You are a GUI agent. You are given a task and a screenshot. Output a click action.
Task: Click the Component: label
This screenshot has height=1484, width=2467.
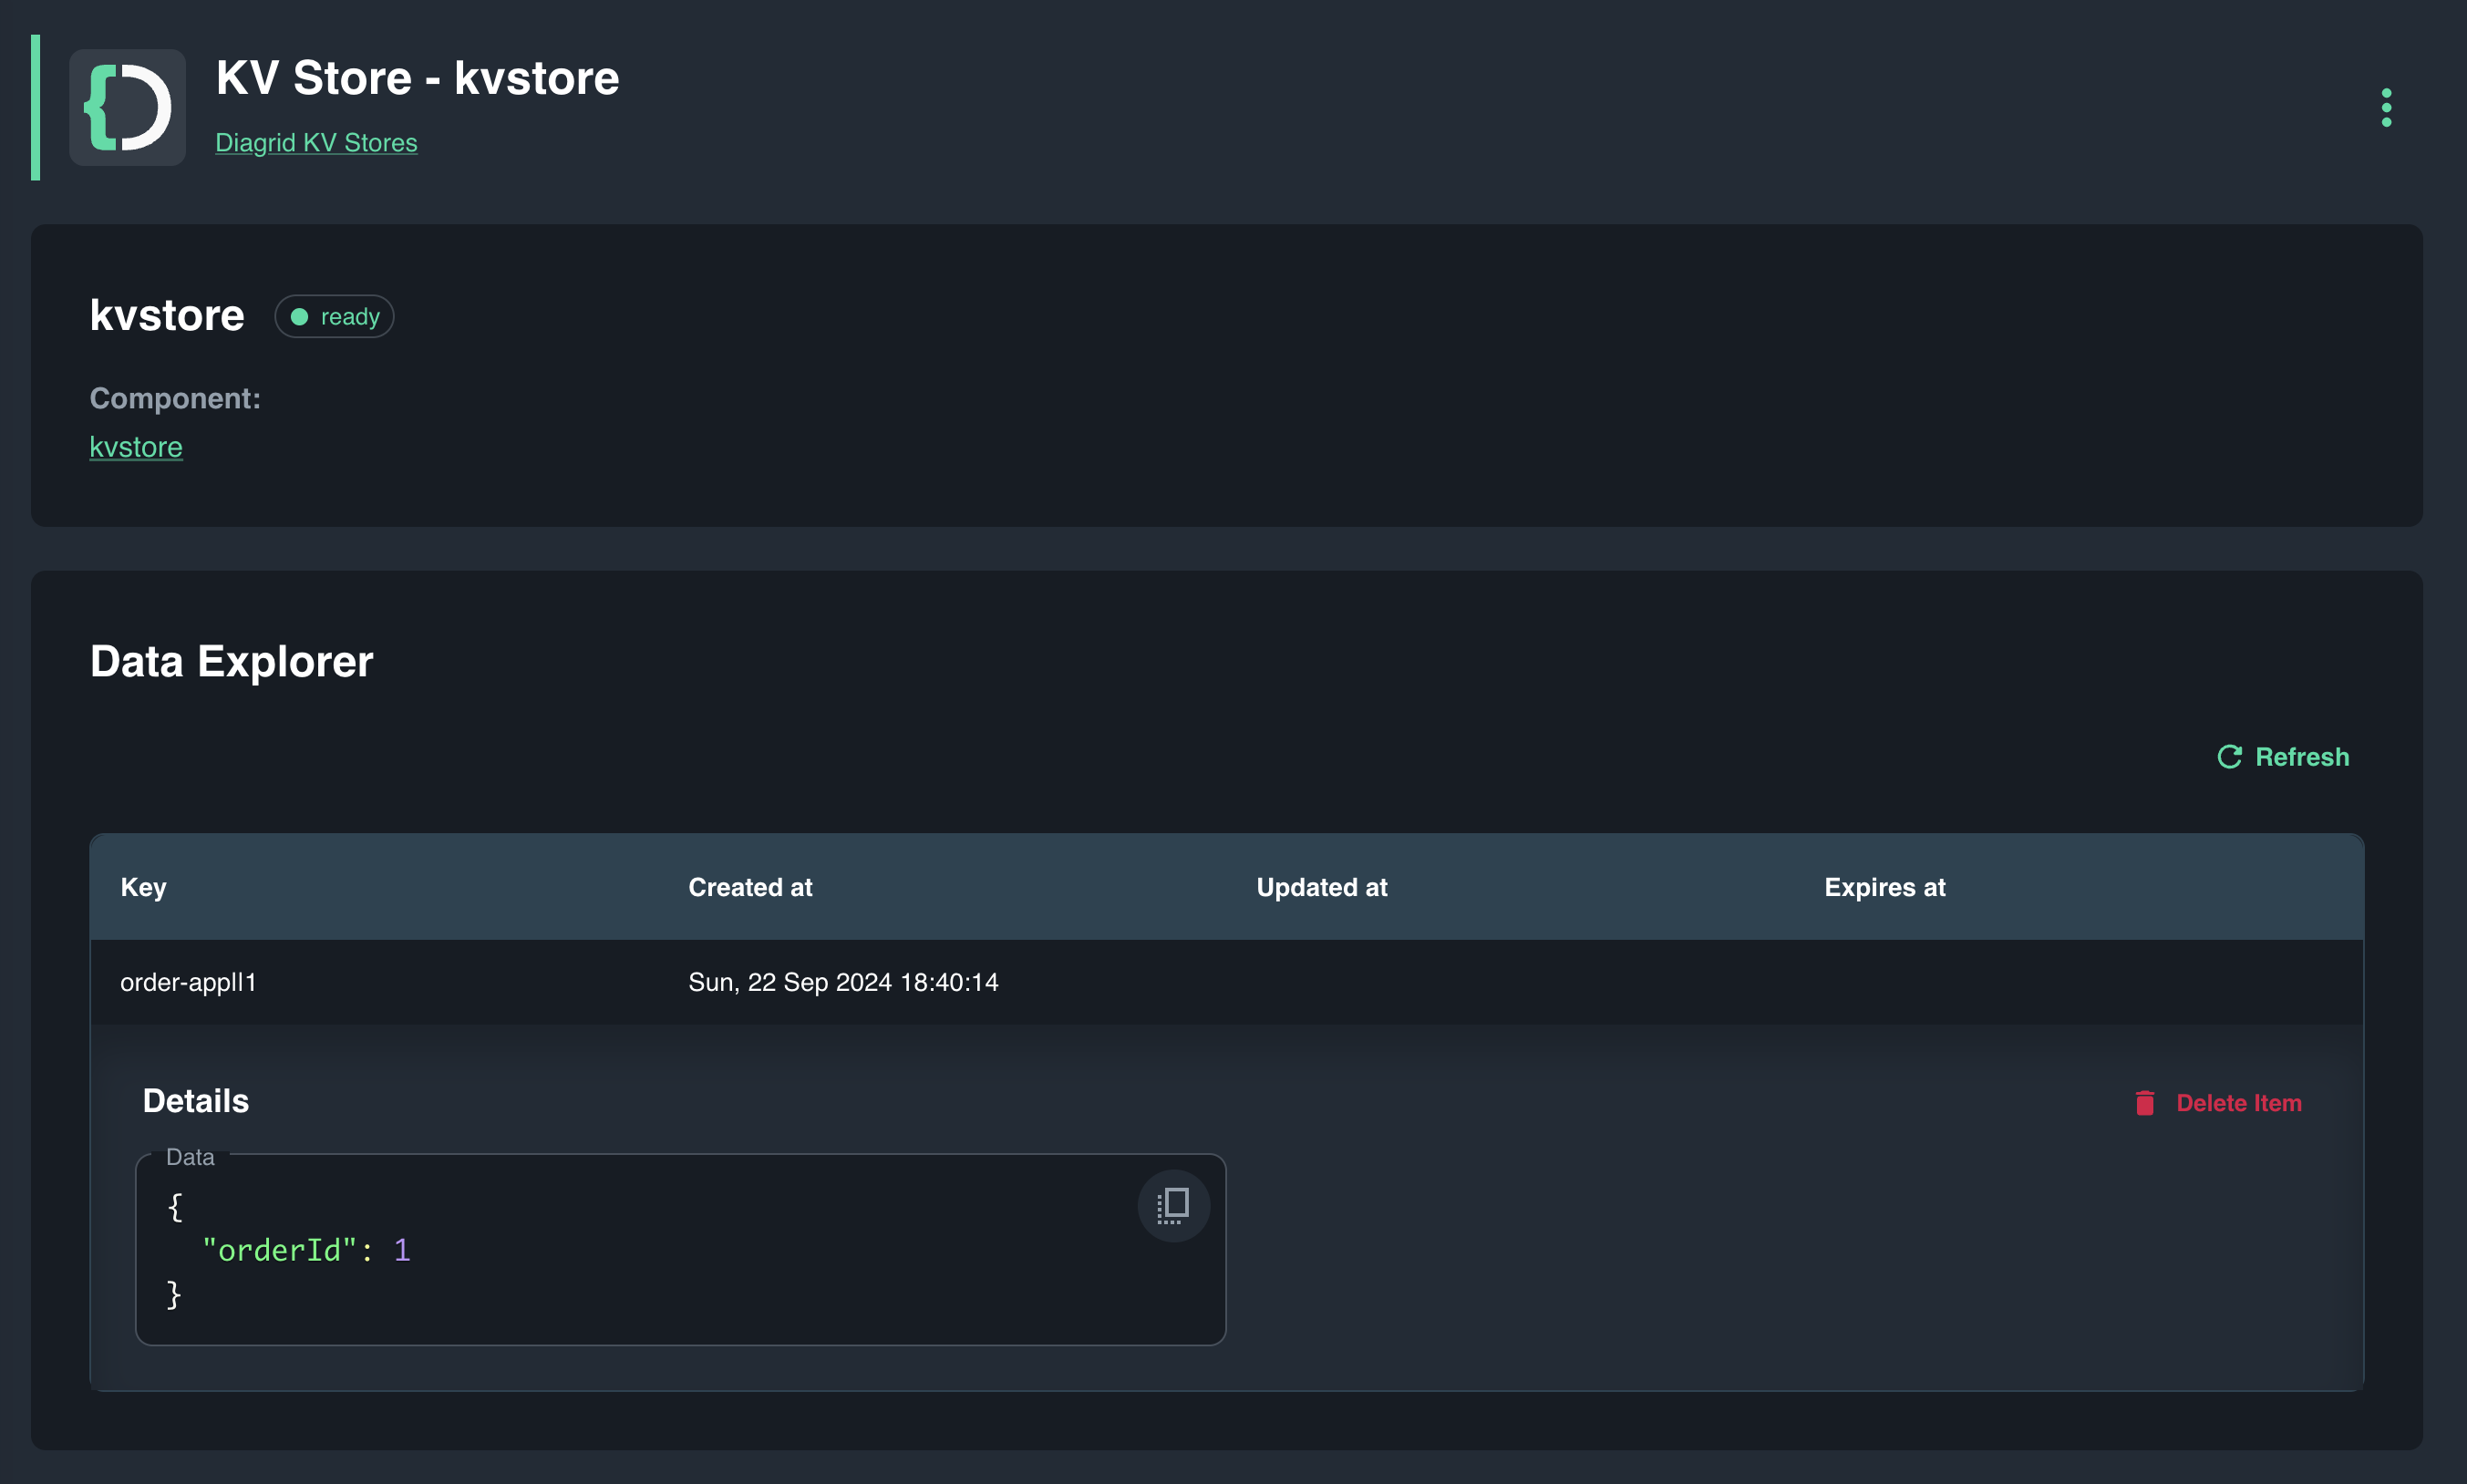175,398
